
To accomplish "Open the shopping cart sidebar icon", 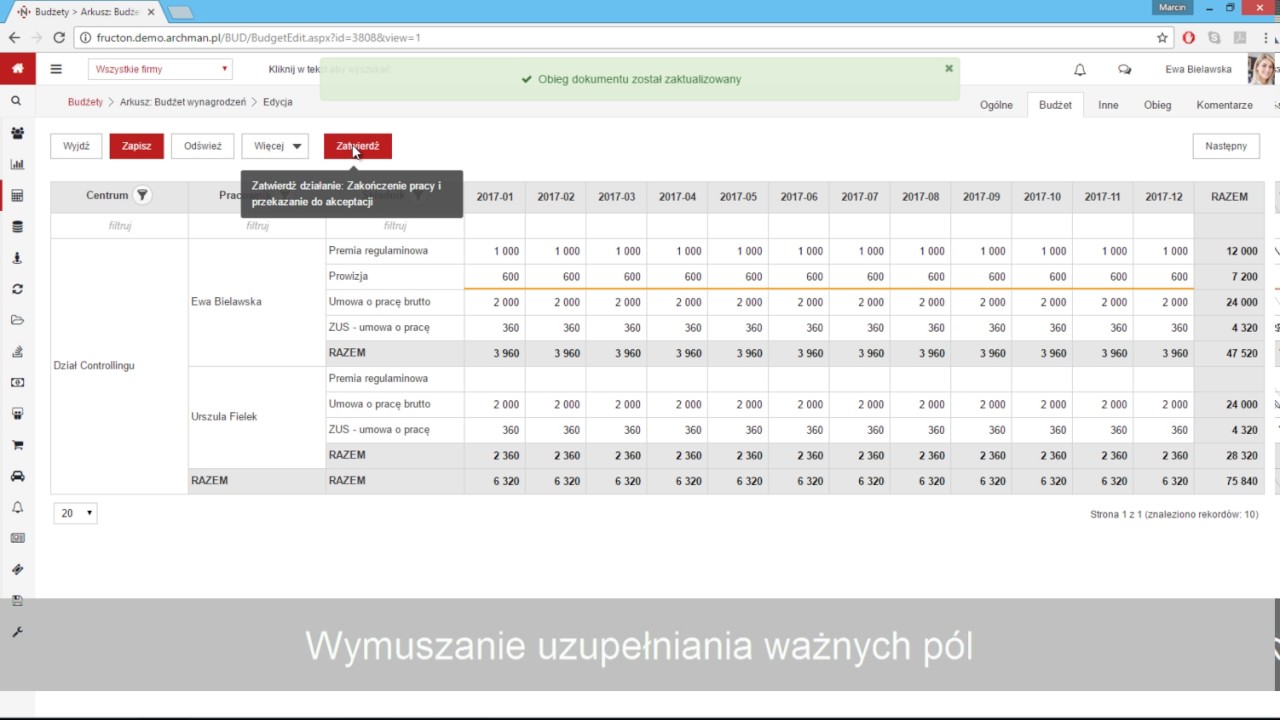I will coord(17,445).
